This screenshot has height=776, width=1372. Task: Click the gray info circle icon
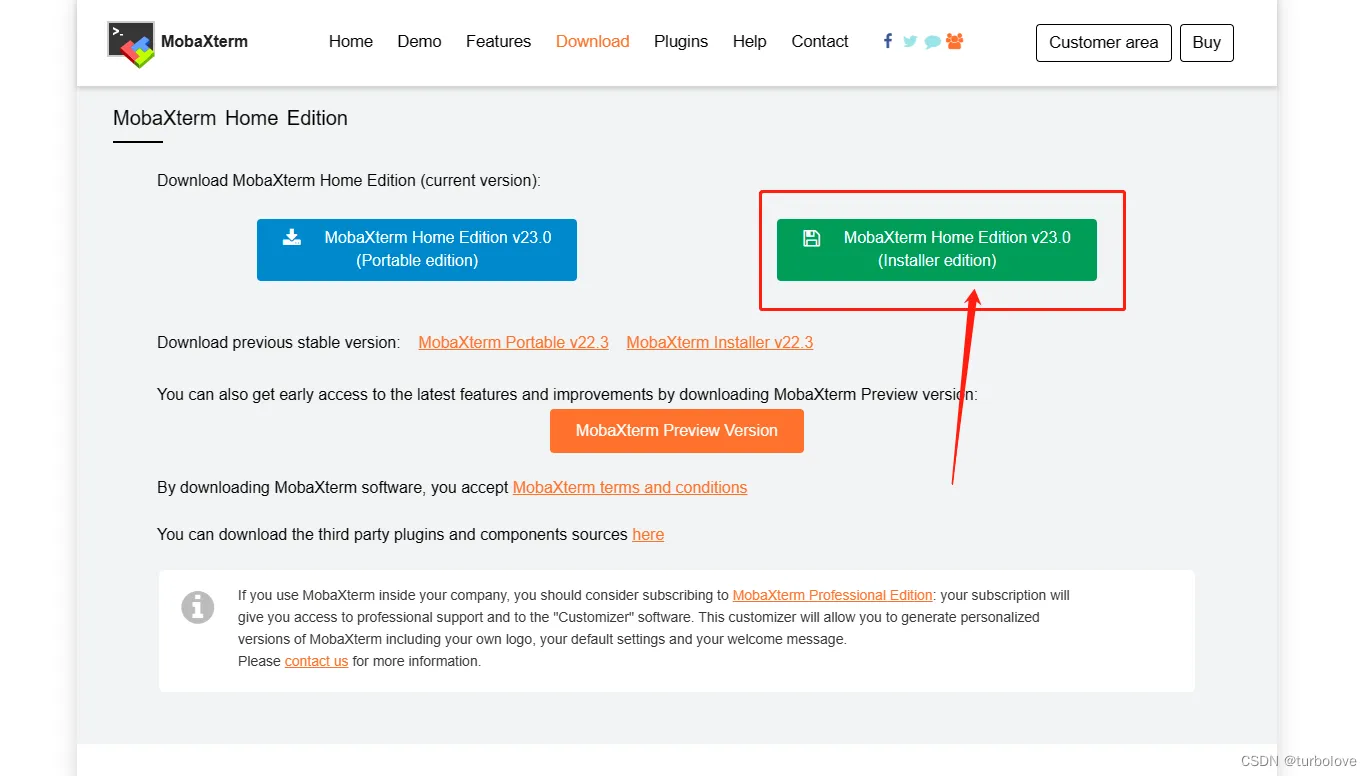point(198,606)
